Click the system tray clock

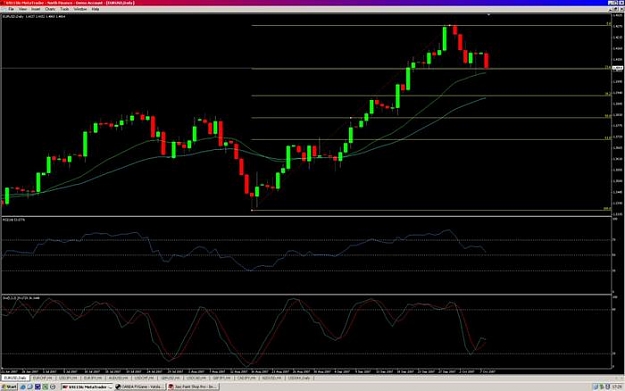click(x=617, y=387)
